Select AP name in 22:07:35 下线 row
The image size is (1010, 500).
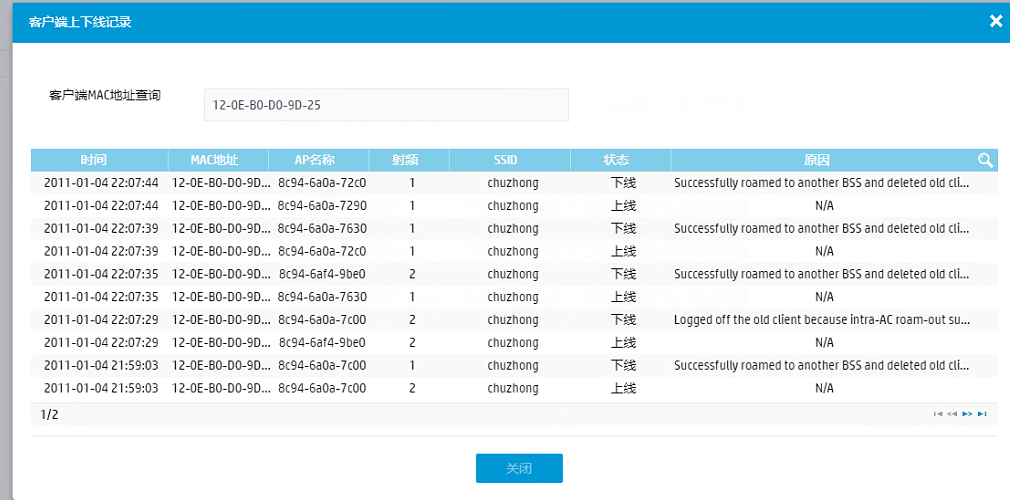[322, 274]
